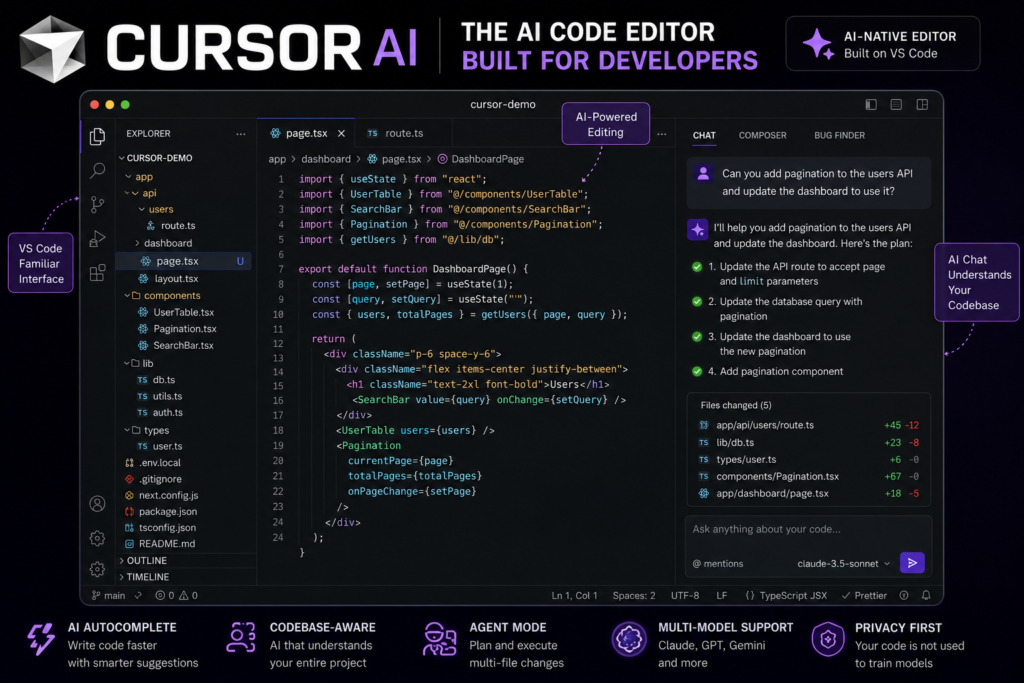
Task: Select the page.tsx editor tab
Action: point(306,133)
